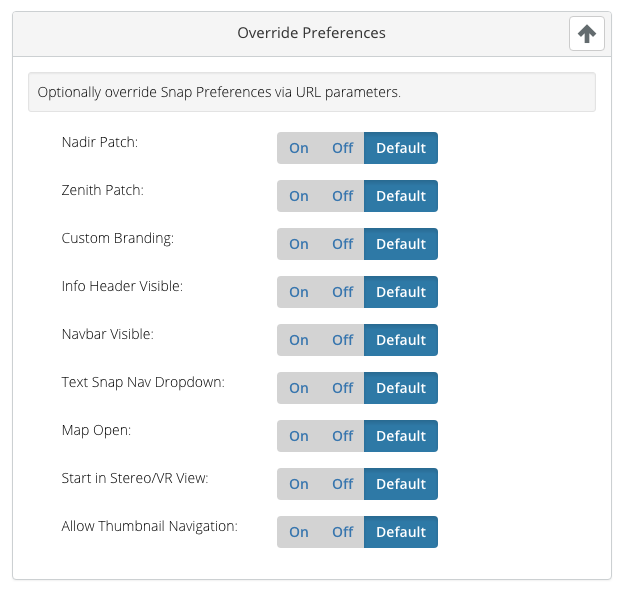
Task: Set Text Snap Nav Dropdown to Off
Action: click(342, 388)
